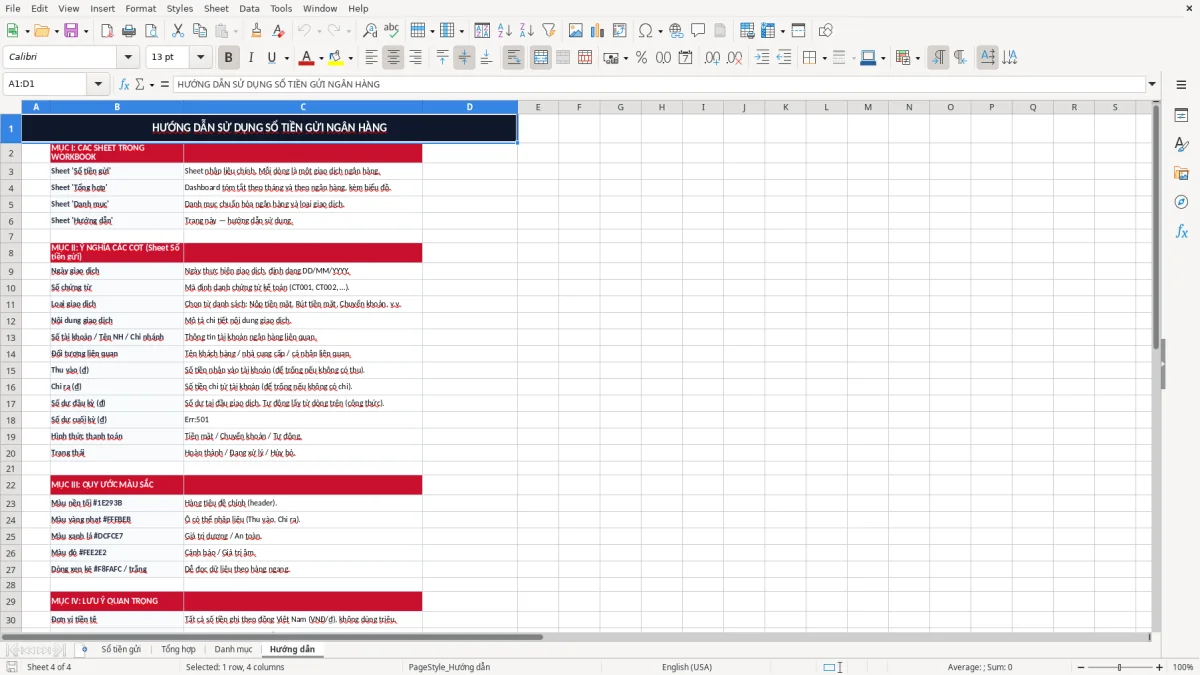Click the Sort Descending icon
The image size is (1200, 675).
click(526, 31)
